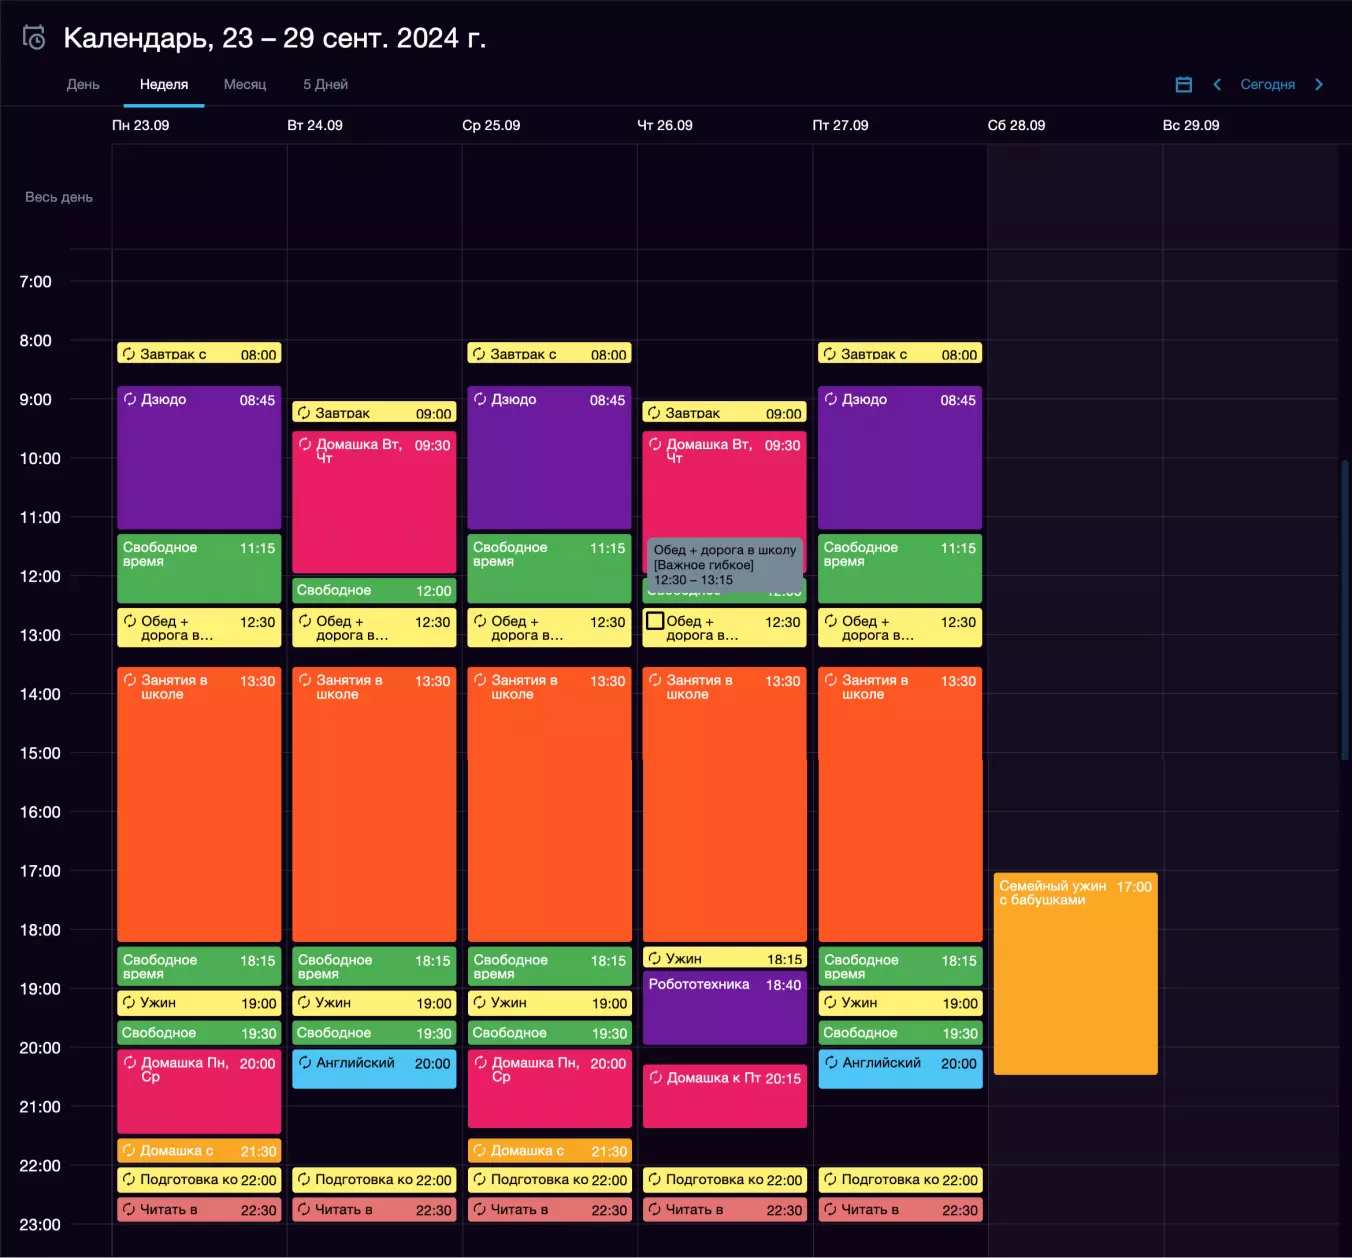Open Friday's Ужин 19:00 event
The height and width of the screenshot is (1258, 1352).
pyautogui.click(x=900, y=1003)
